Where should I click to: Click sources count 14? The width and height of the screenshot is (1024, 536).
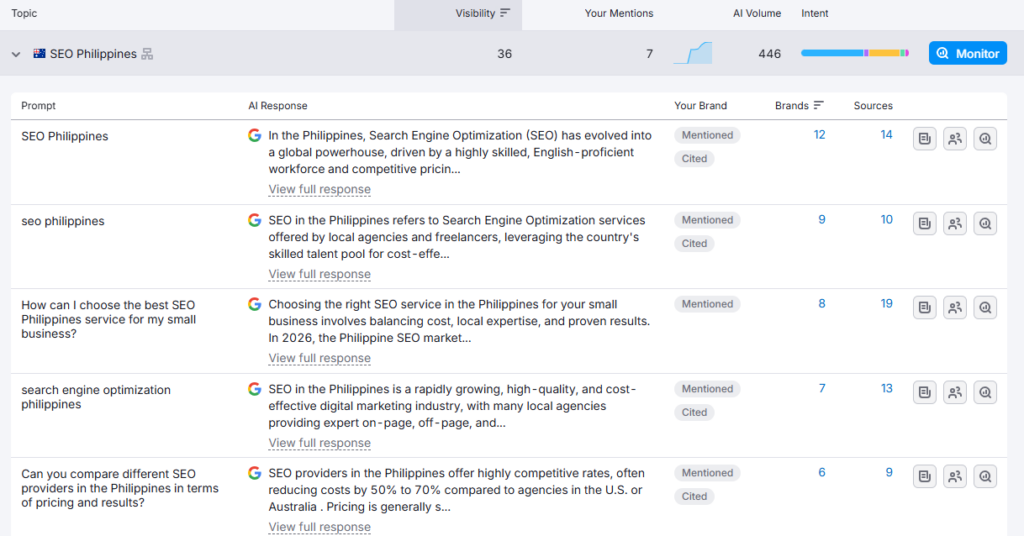[x=886, y=134]
